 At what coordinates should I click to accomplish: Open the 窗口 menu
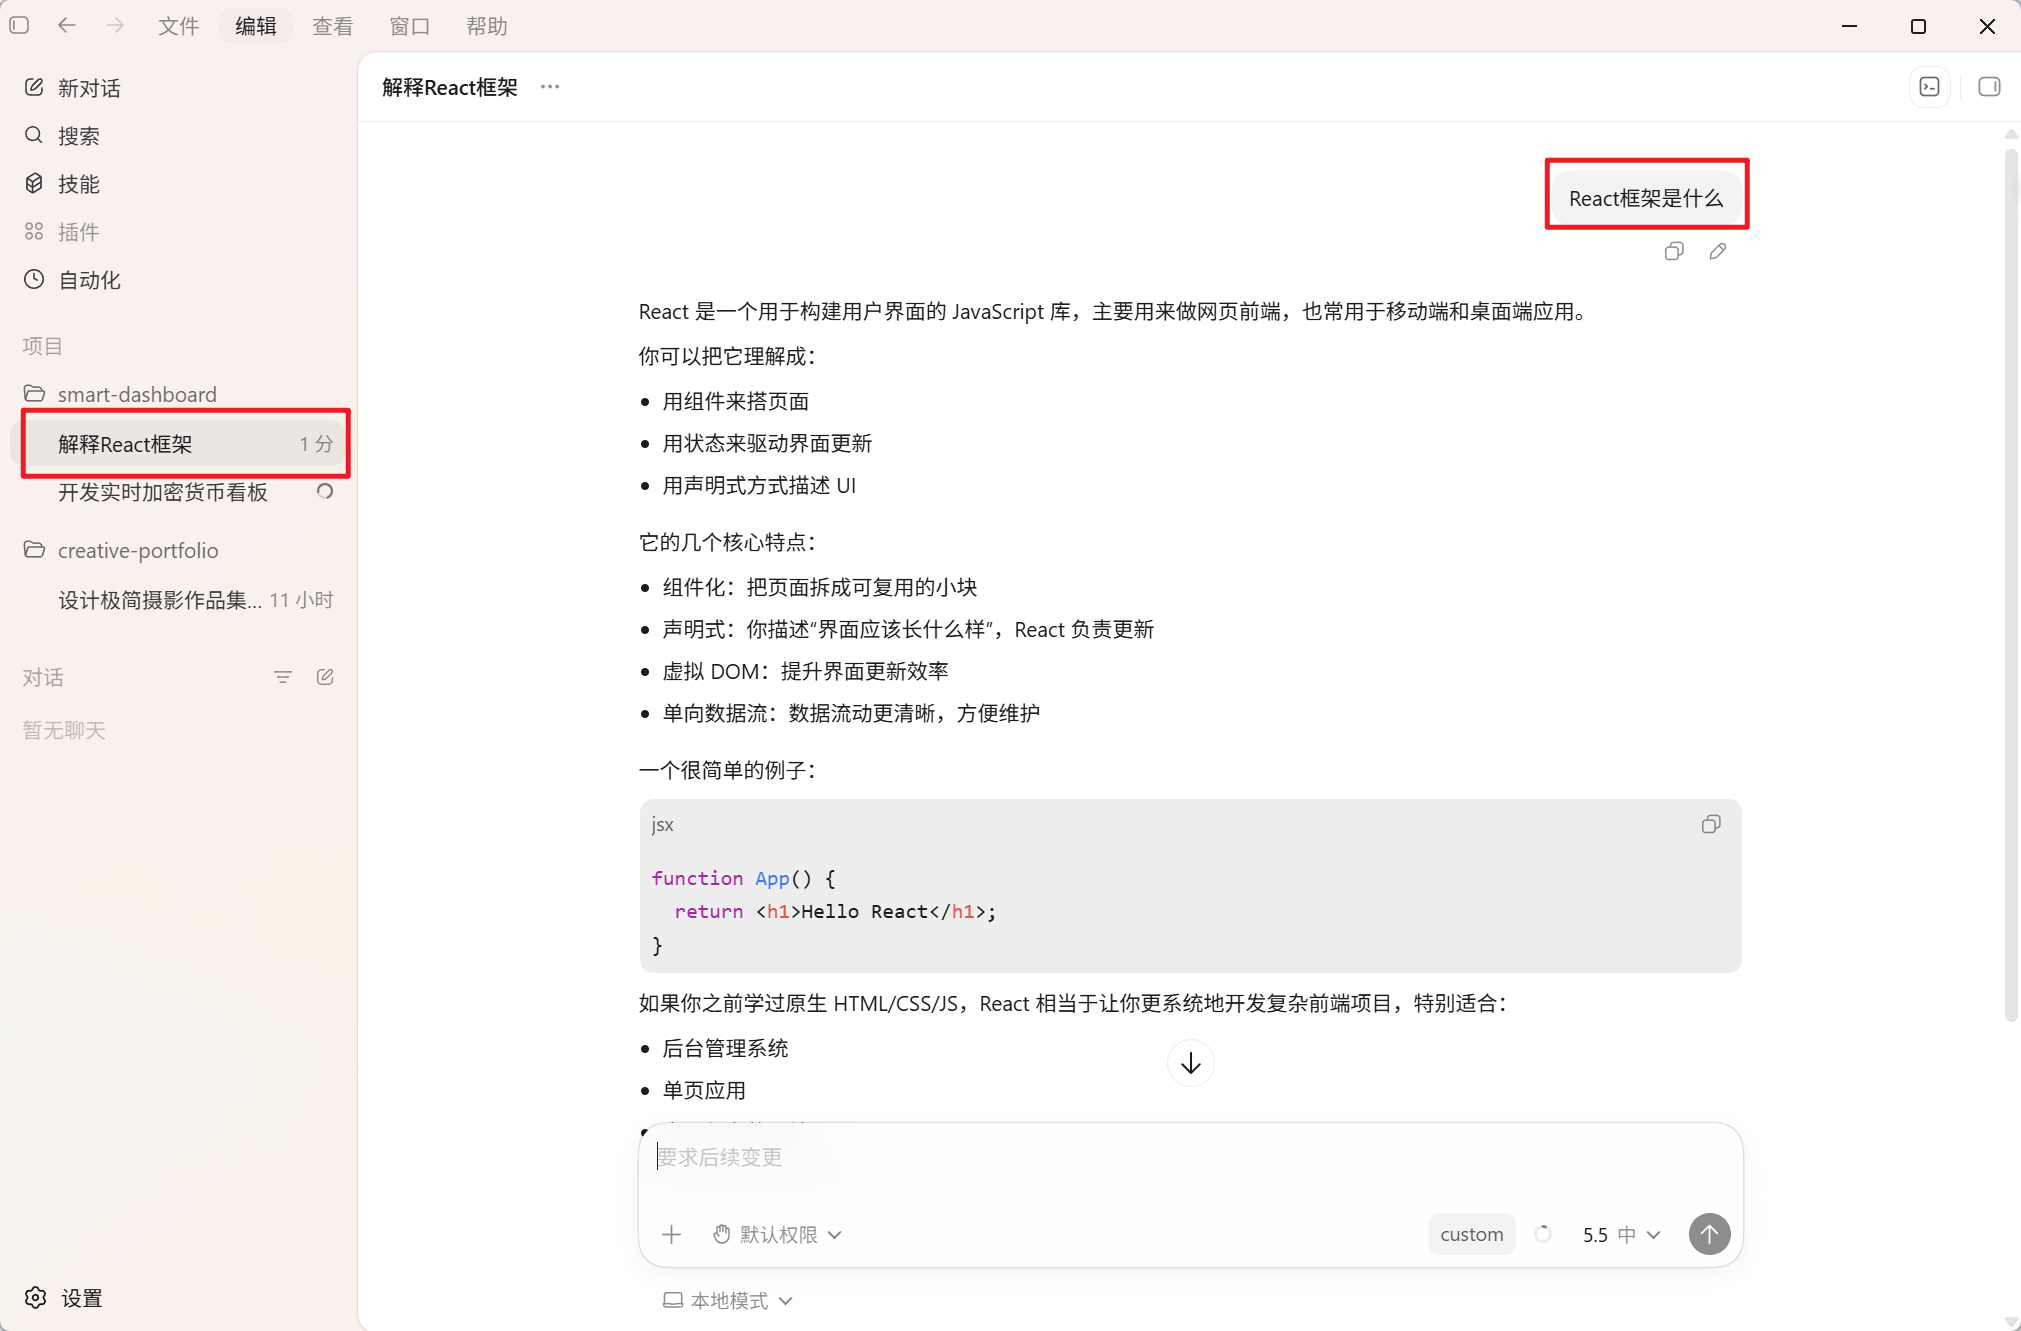(x=409, y=26)
